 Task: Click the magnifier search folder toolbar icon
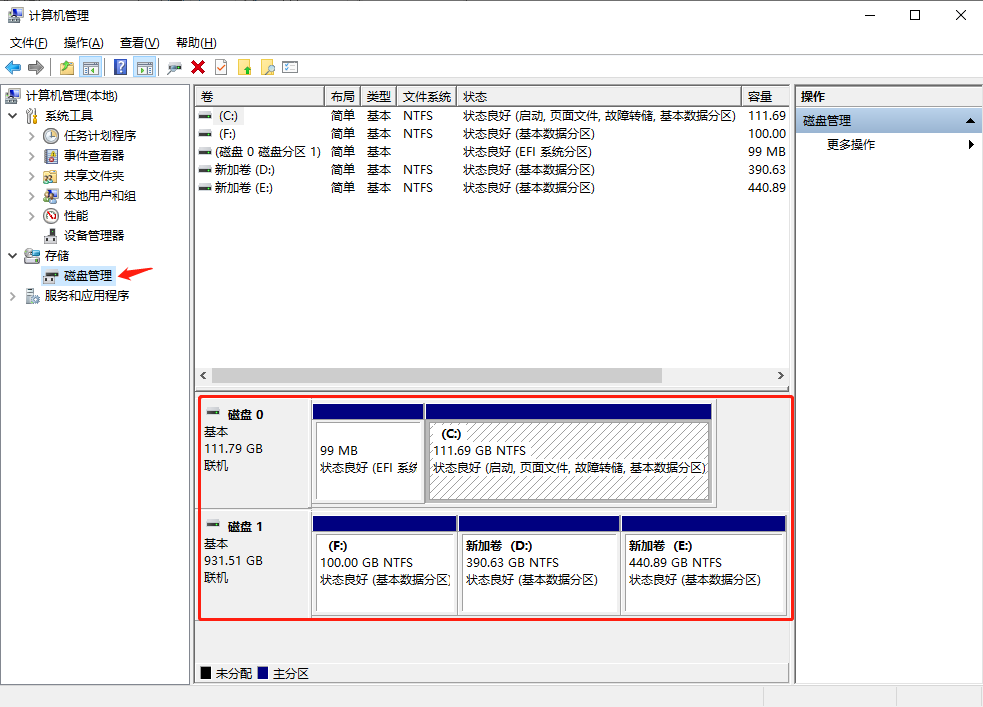point(267,67)
